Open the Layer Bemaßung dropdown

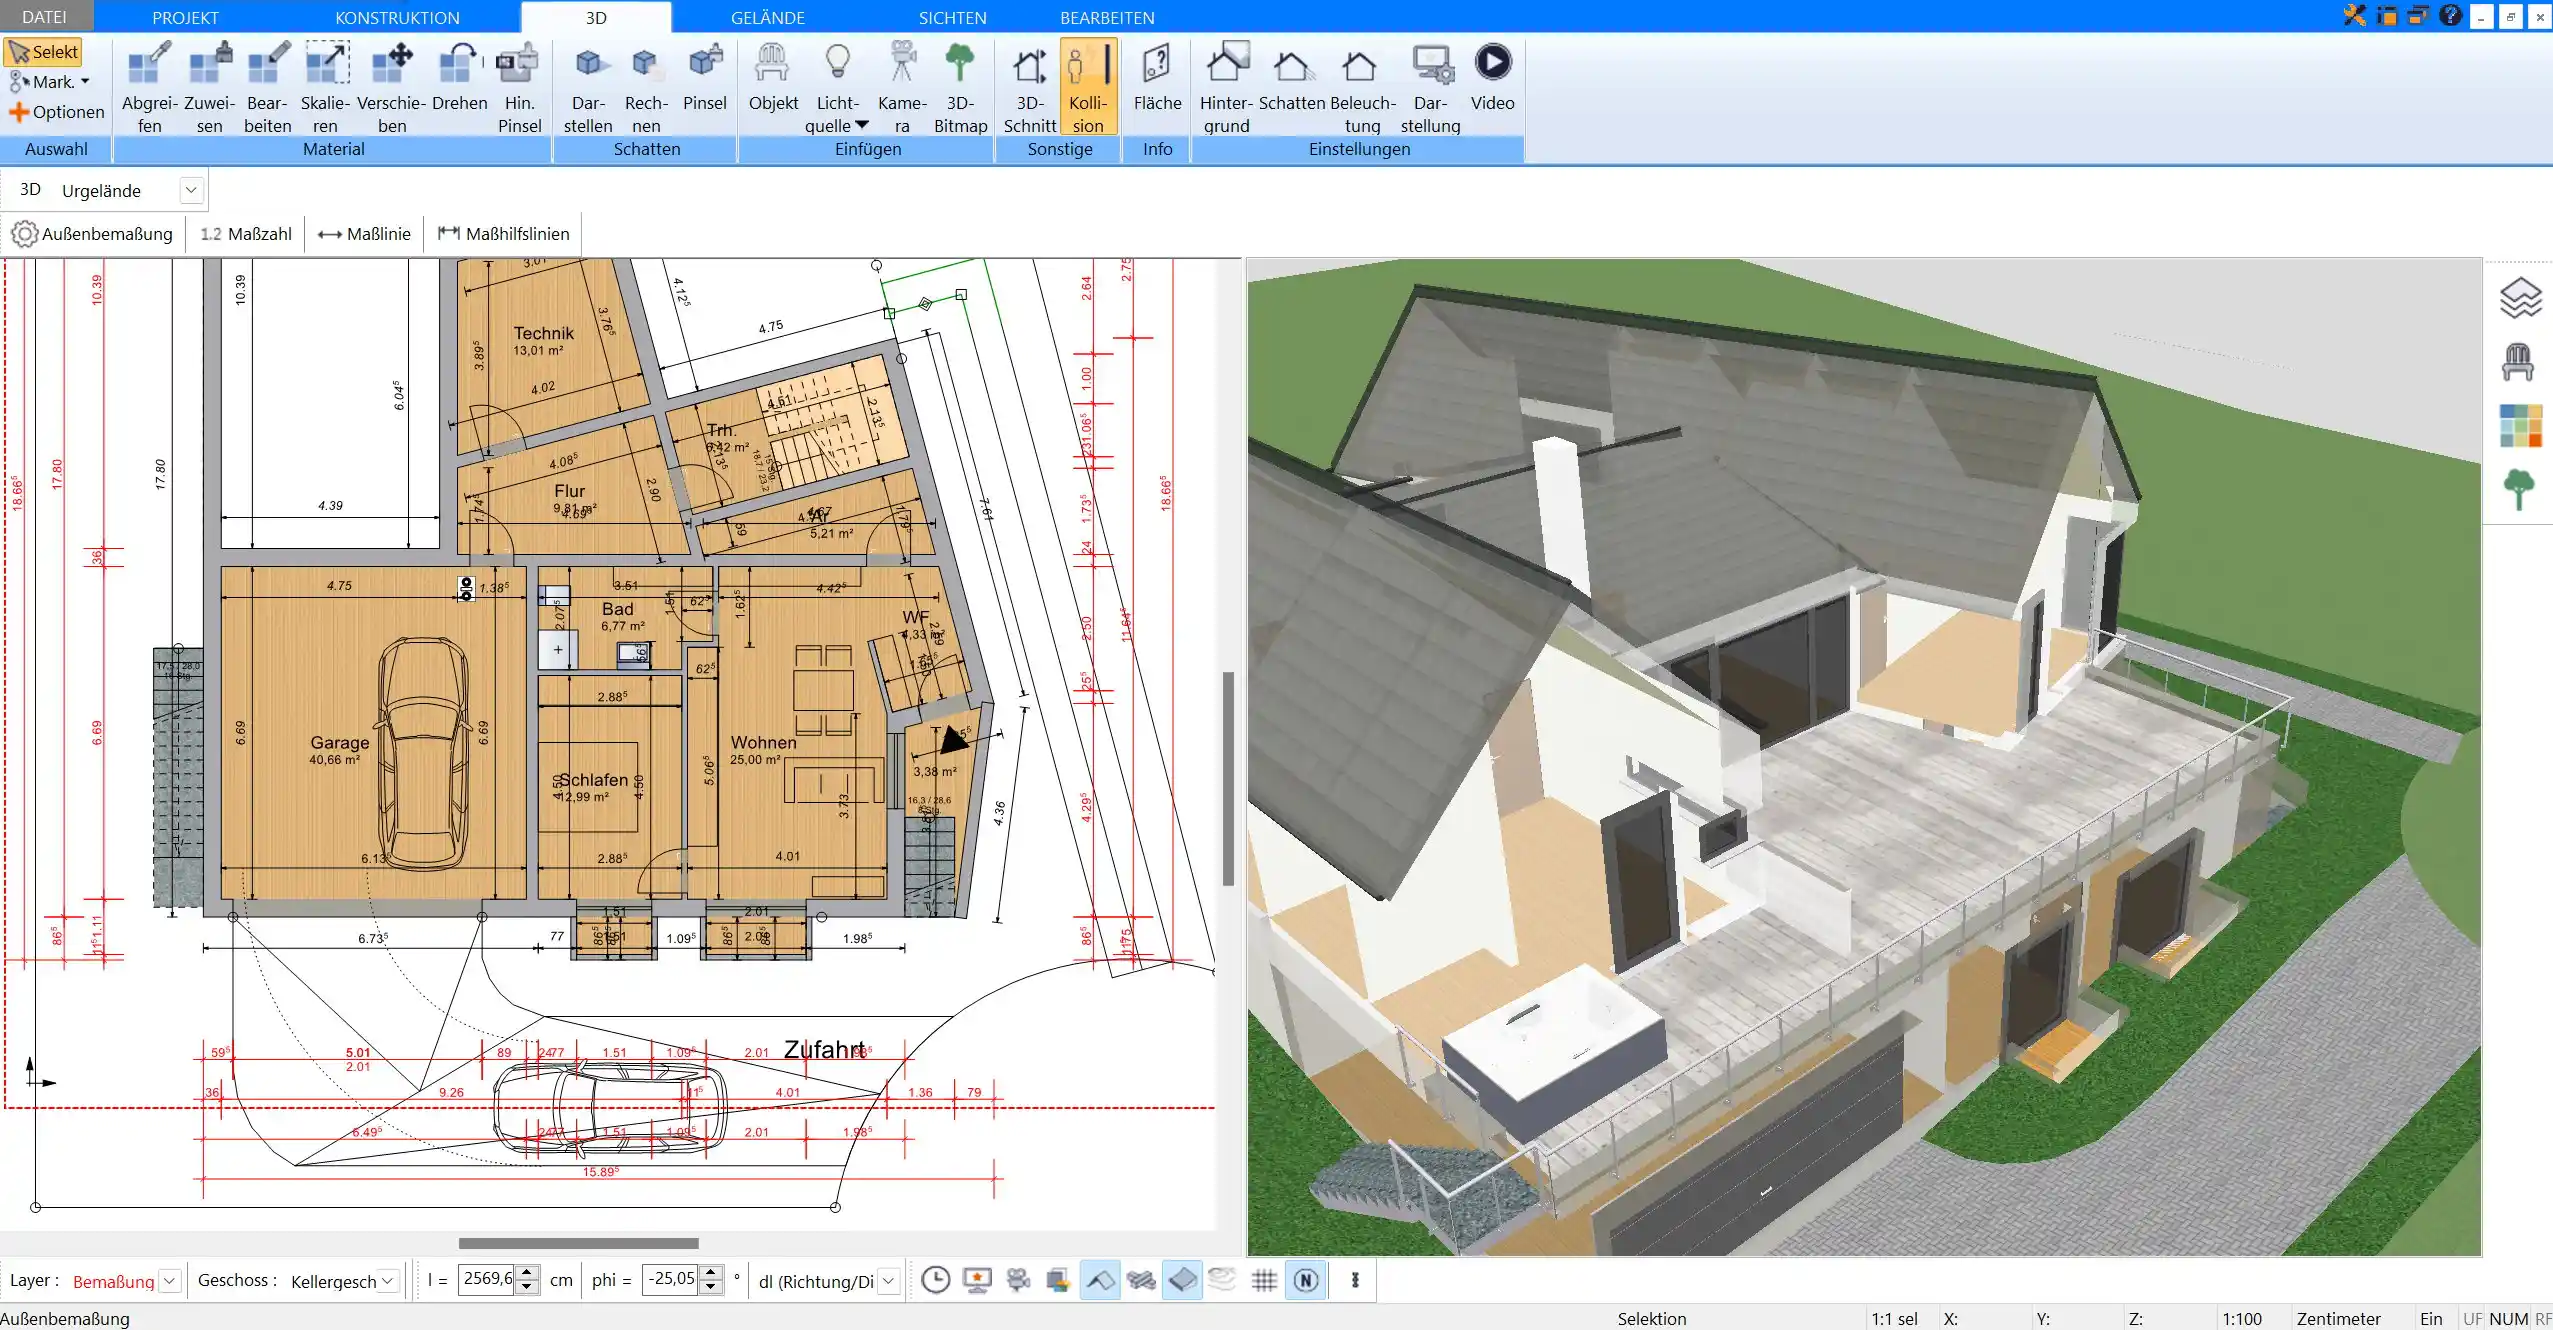(x=170, y=1281)
